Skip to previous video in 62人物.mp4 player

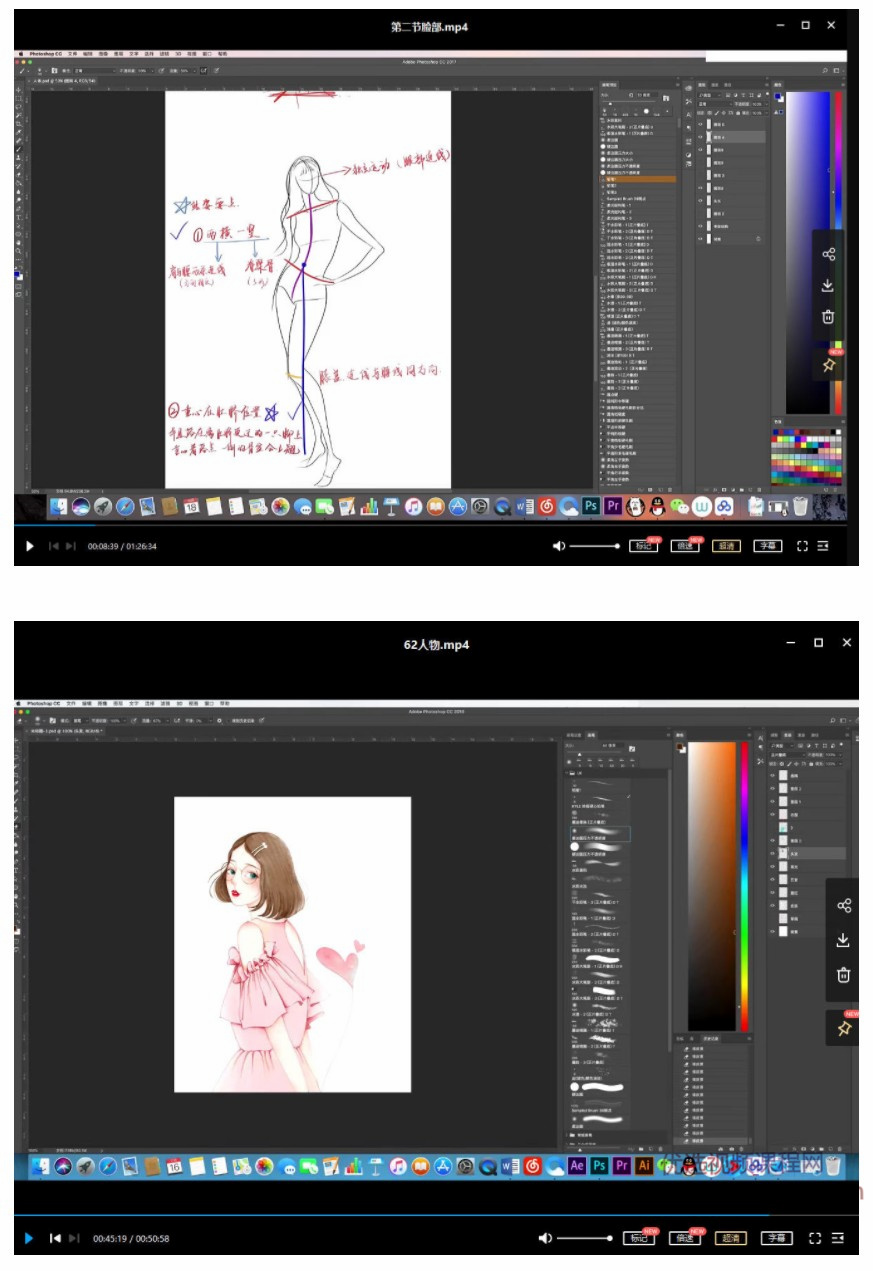(56, 1238)
